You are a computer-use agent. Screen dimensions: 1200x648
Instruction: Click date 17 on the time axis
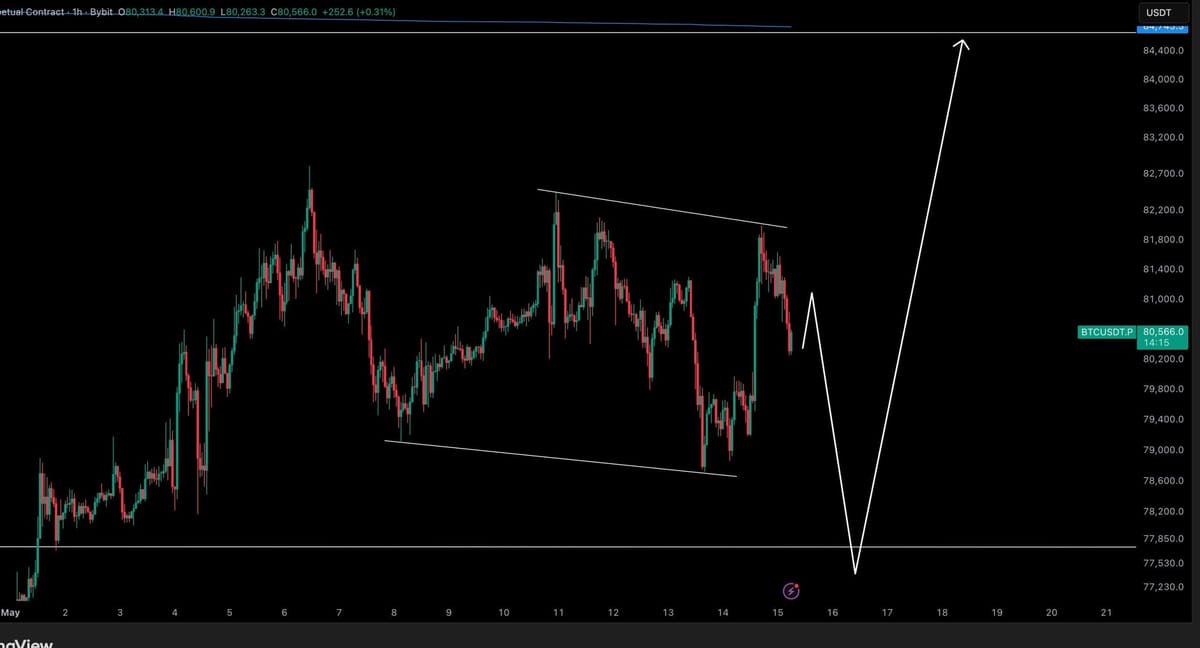tap(887, 612)
